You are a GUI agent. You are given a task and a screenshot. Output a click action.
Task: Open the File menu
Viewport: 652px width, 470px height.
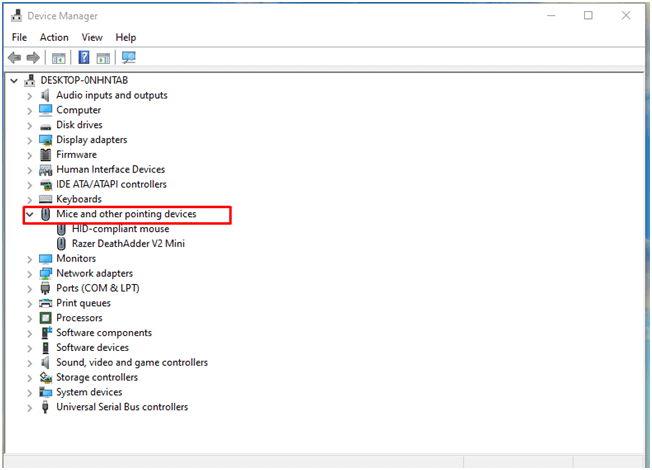tap(19, 37)
